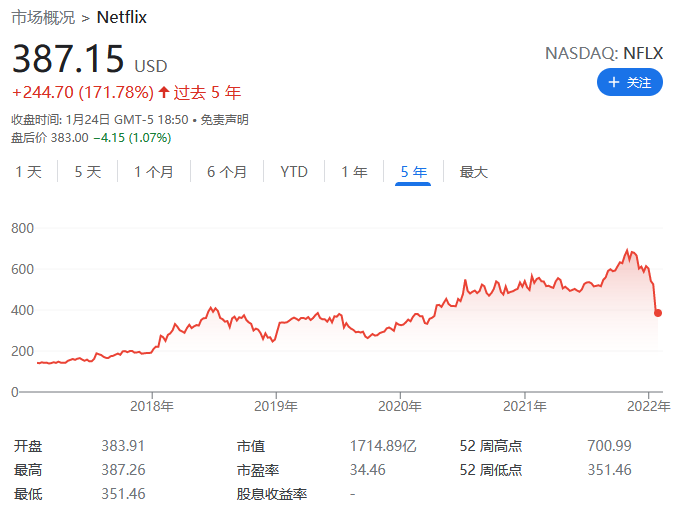
Task: Click the 387.15 current price
Action: tap(68, 59)
